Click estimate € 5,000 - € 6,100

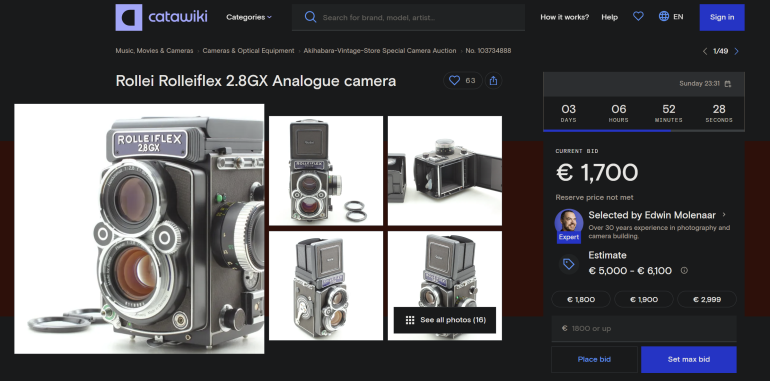[630, 271]
